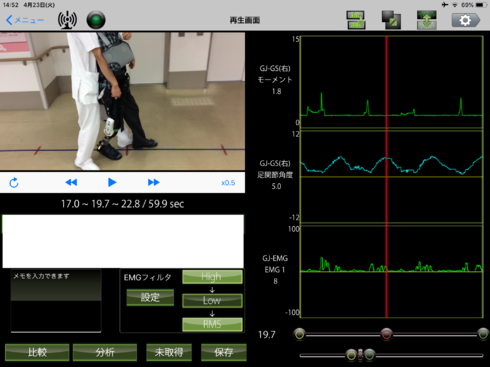490x367 pixels.
Task: Click the green knob on lower zoom slider
Action: (369, 355)
